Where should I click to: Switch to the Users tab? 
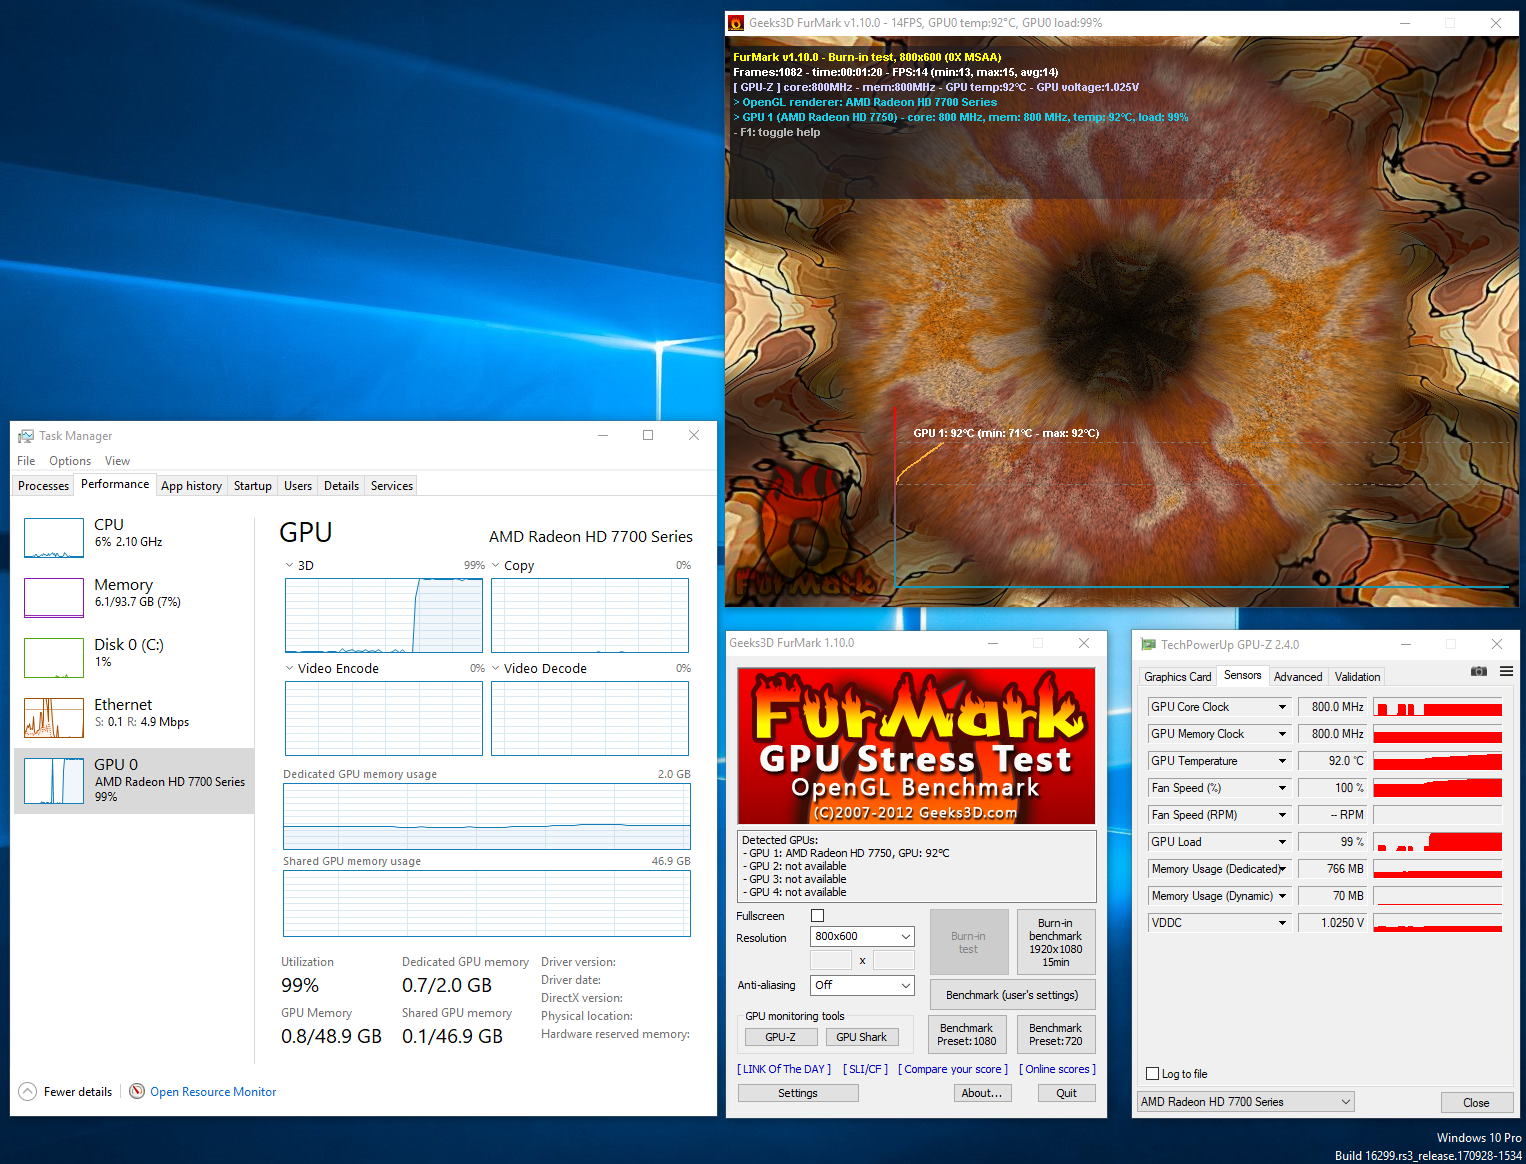tap(298, 486)
